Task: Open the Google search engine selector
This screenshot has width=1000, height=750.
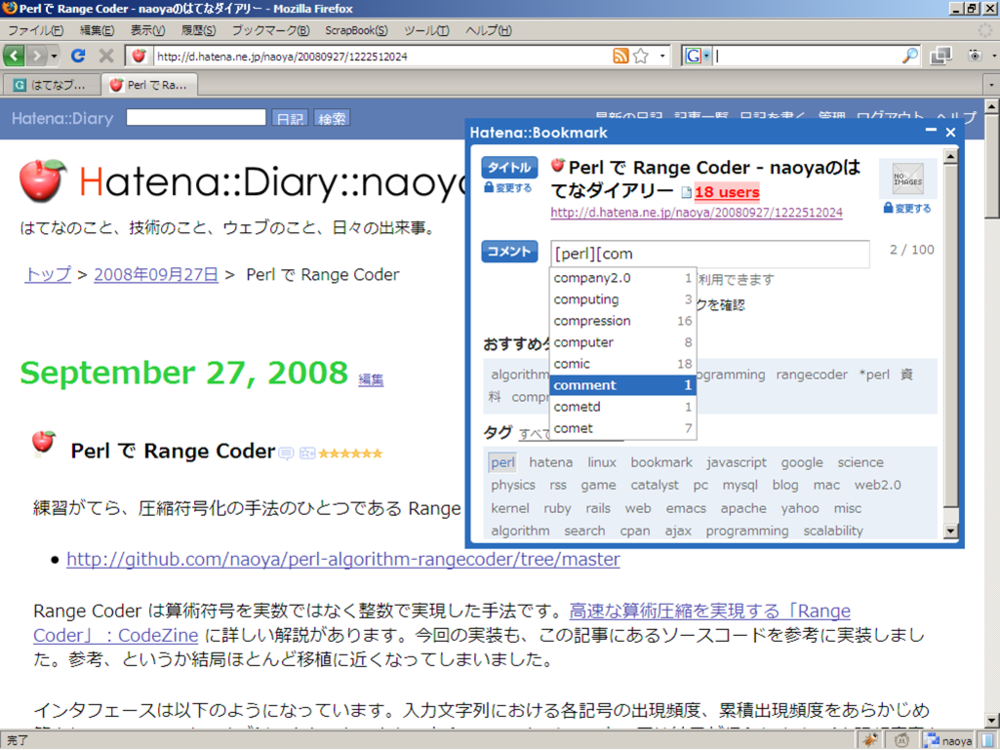Action: pos(696,56)
